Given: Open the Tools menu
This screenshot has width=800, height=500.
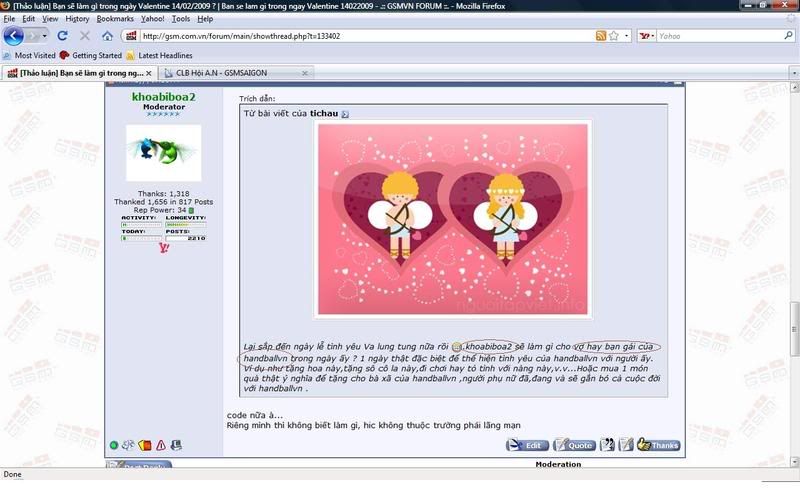Looking at the screenshot, I should point(181,19).
